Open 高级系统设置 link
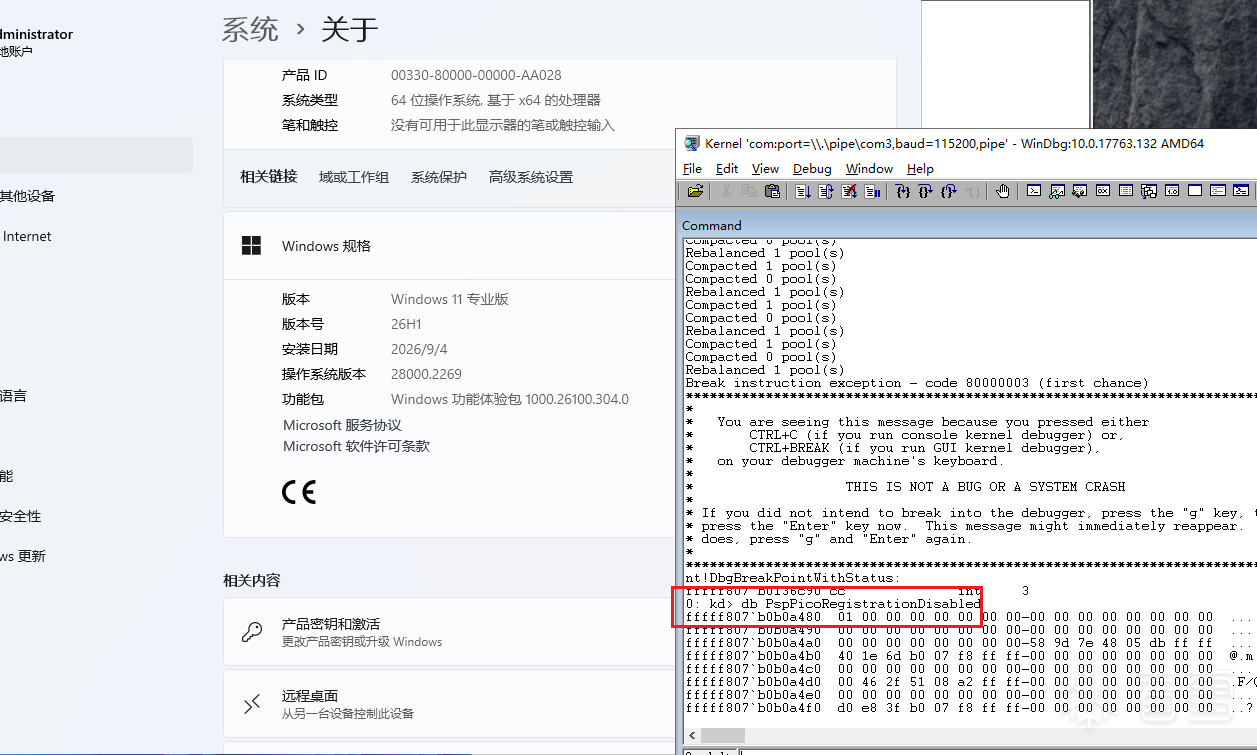The width and height of the screenshot is (1257, 755). [530, 177]
